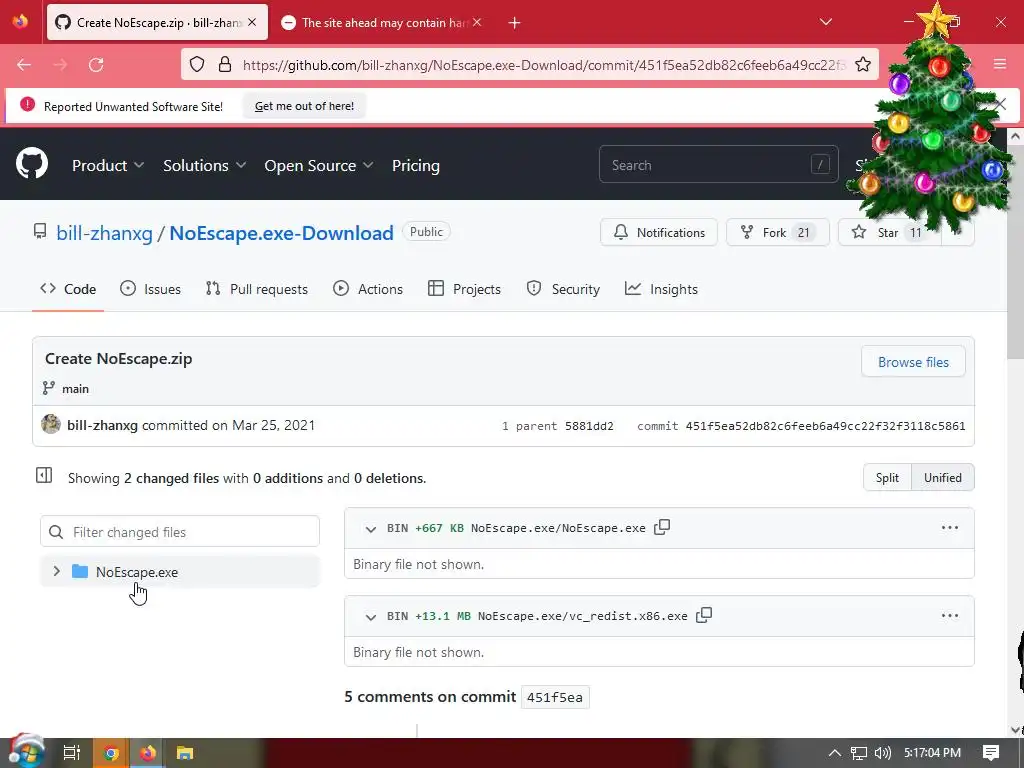This screenshot has width=1024, height=768.
Task: Click the Notifications bell button
Action: (x=659, y=232)
